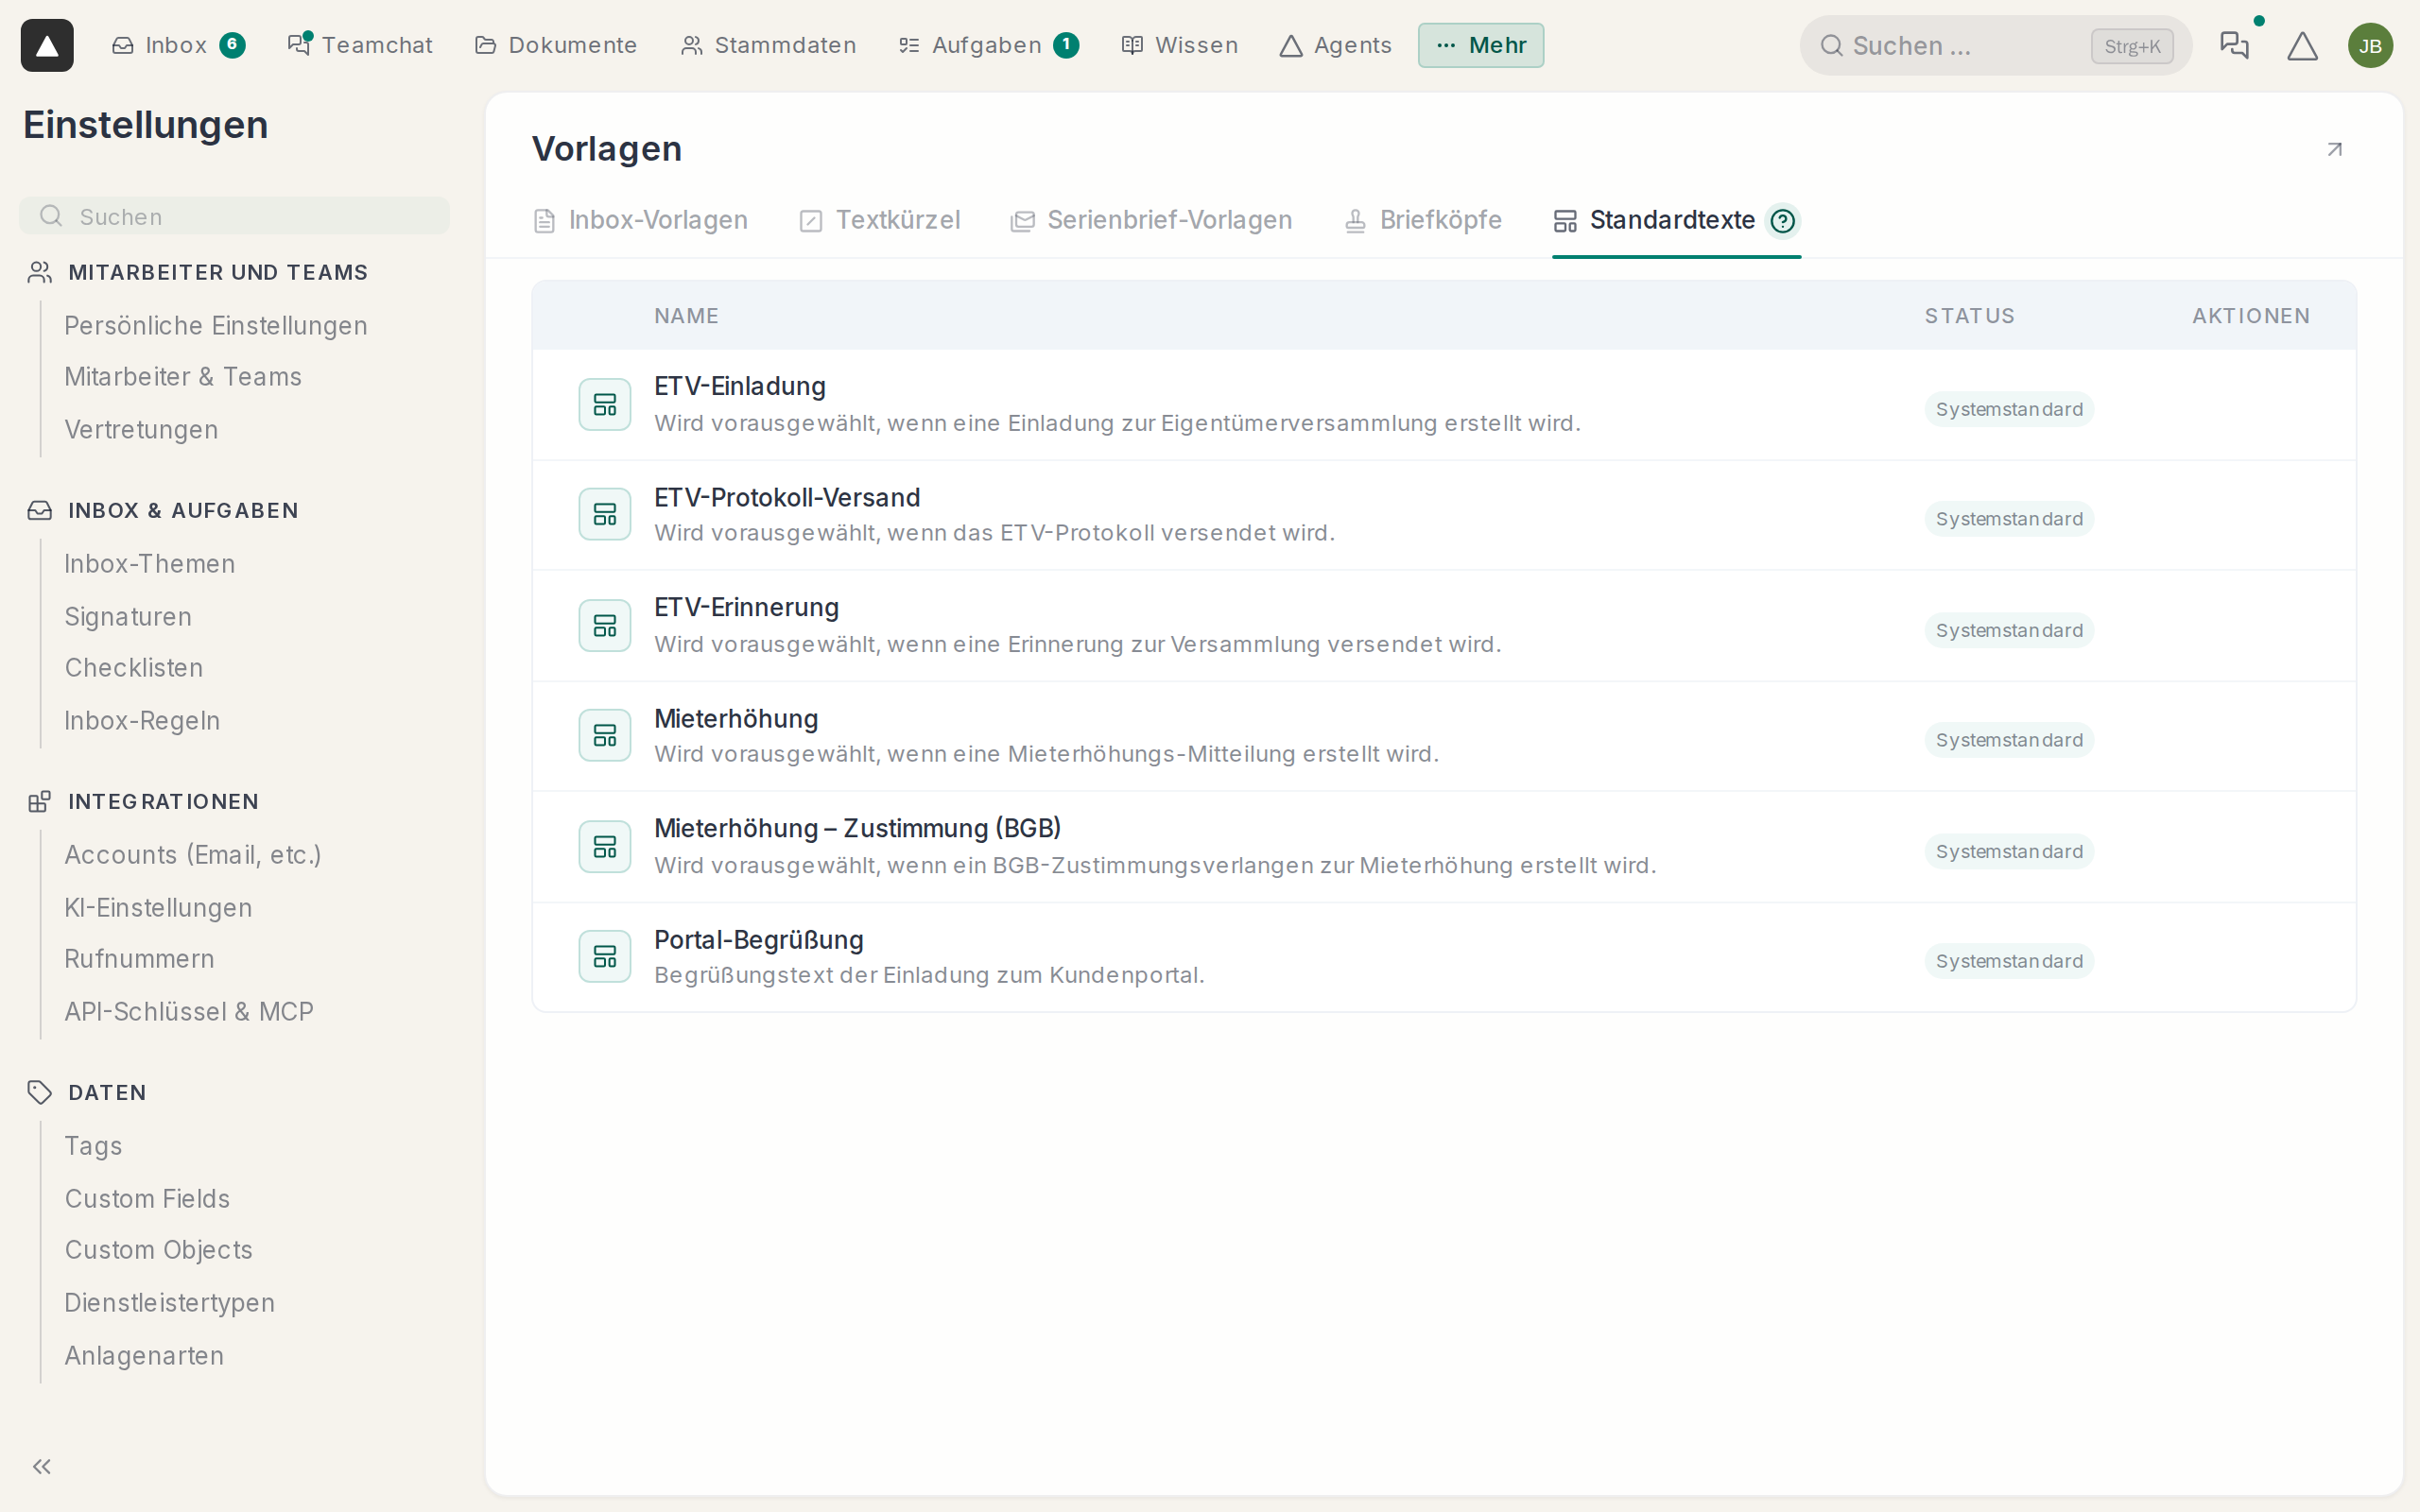Open Inbox-Regeln settings
Viewport: 2420px width, 1512px height.
(142, 721)
